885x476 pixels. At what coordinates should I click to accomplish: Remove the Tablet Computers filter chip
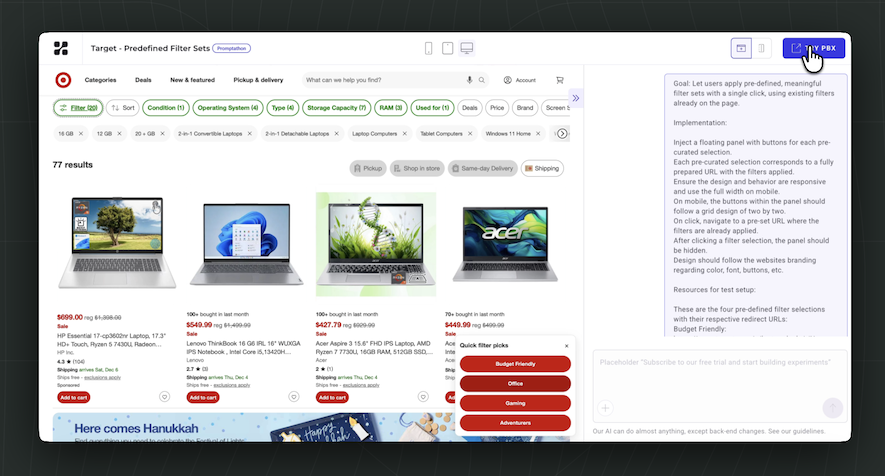click(470, 134)
